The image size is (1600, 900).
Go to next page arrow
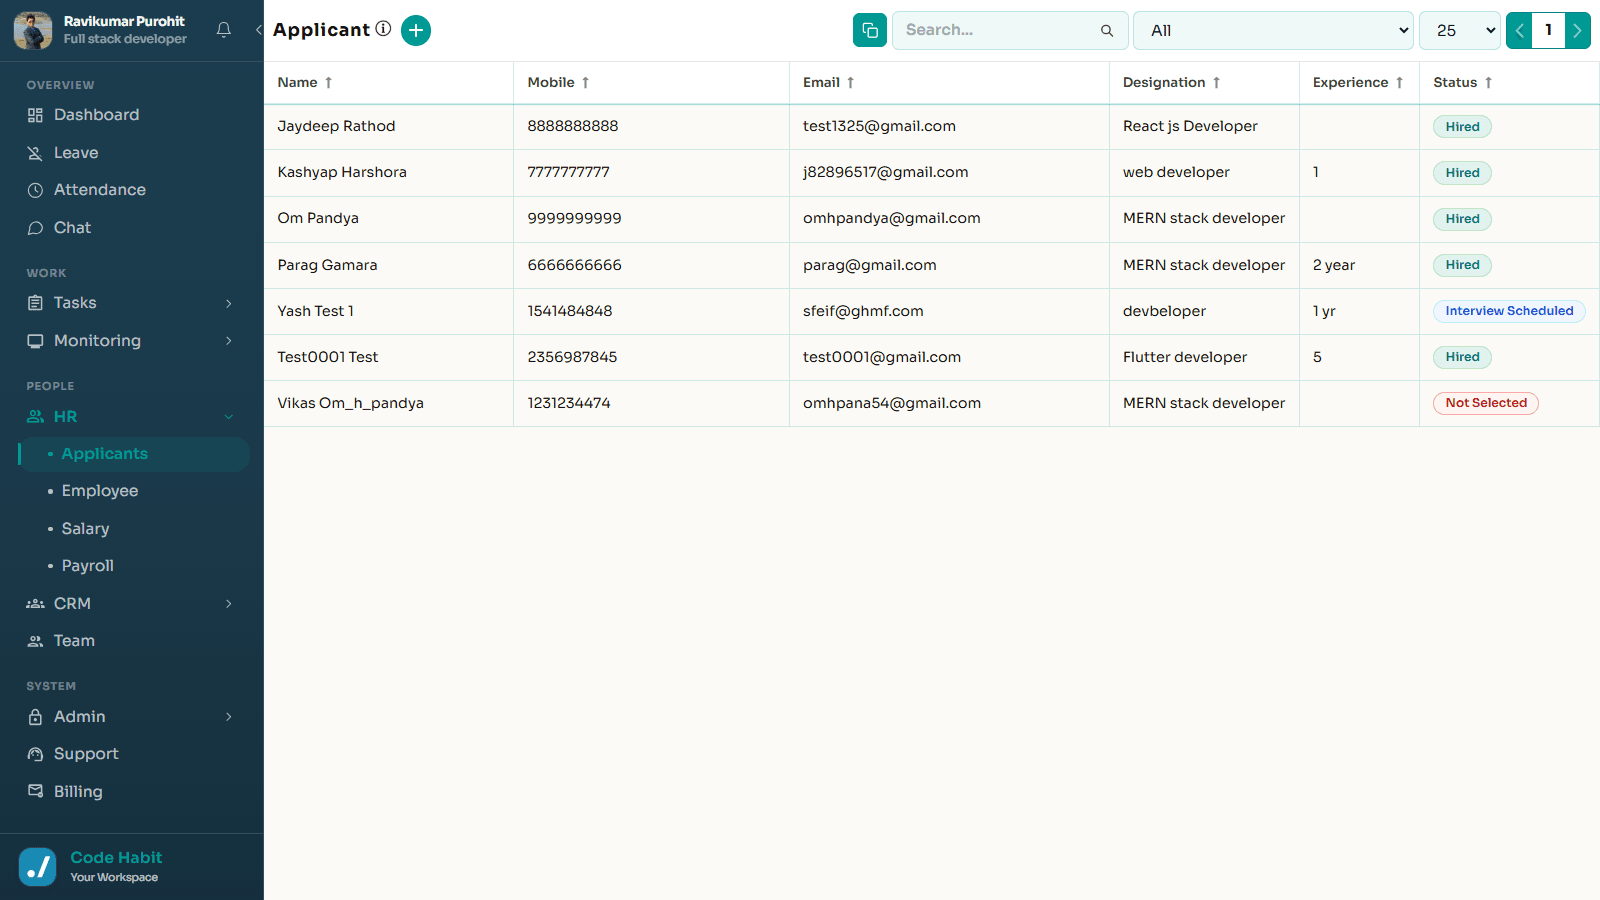coord(1578,30)
